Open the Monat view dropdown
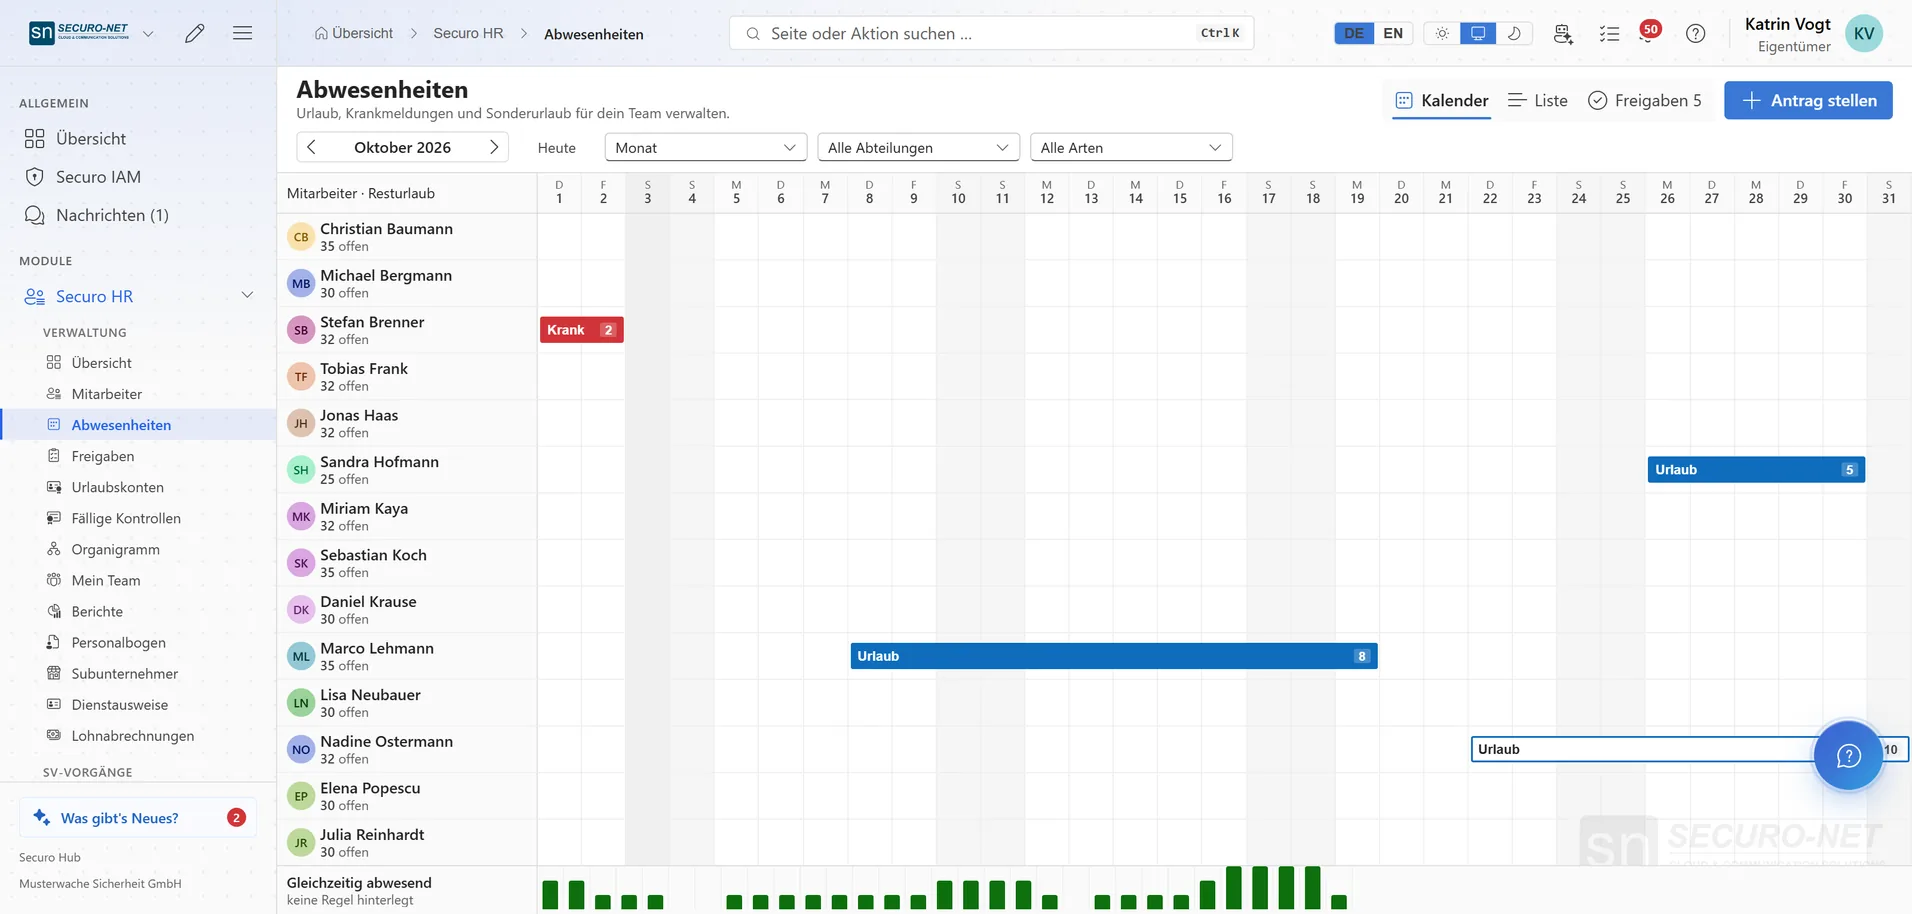Image resolution: width=1912 pixels, height=914 pixels. point(706,147)
